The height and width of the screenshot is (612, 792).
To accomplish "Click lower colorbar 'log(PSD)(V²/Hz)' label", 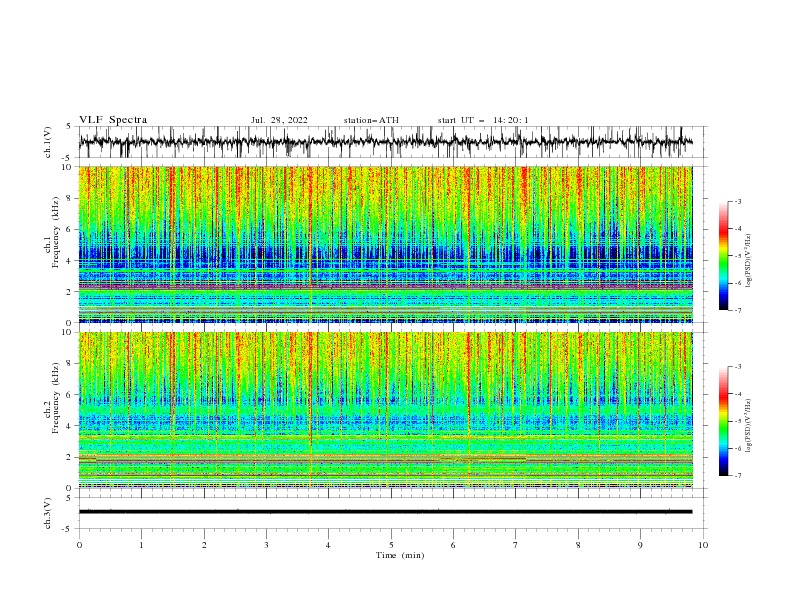I will 749,426.
